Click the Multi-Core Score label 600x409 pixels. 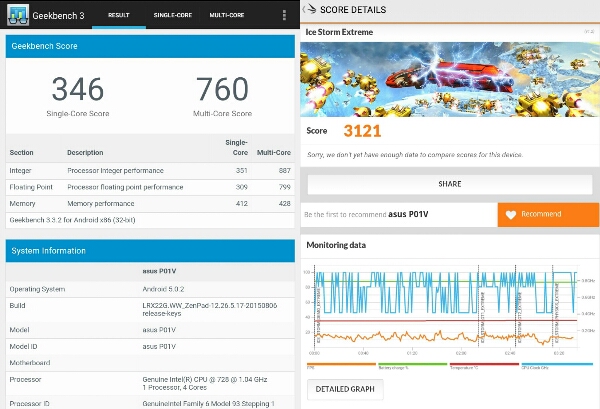pyautogui.click(x=222, y=114)
